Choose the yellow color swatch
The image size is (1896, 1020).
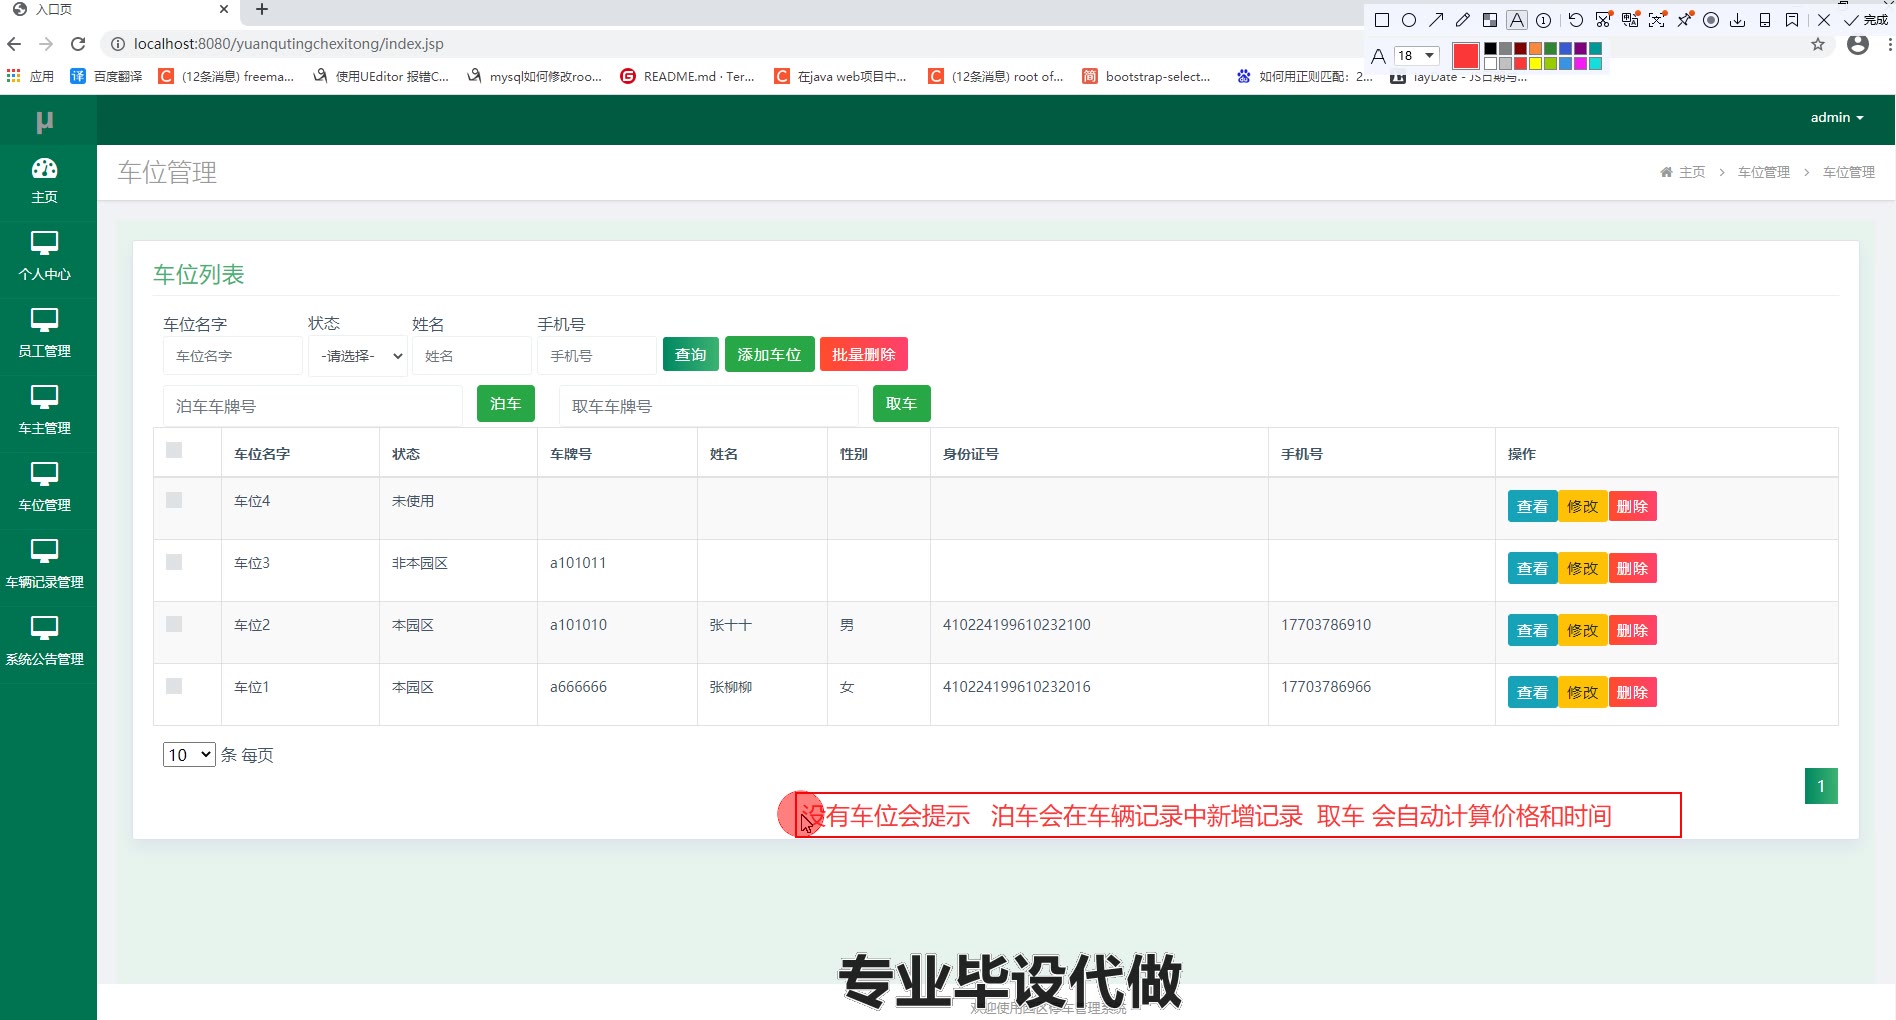click(x=1535, y=64)
